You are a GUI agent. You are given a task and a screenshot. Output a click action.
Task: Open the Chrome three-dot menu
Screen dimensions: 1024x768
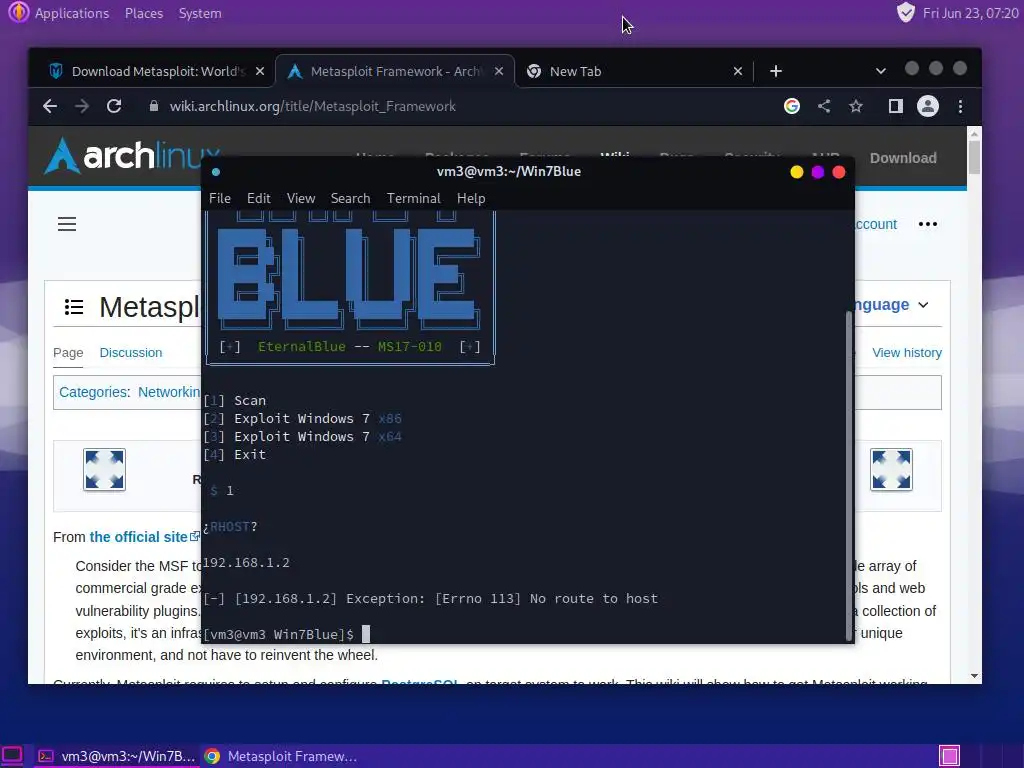pos(960,106)
